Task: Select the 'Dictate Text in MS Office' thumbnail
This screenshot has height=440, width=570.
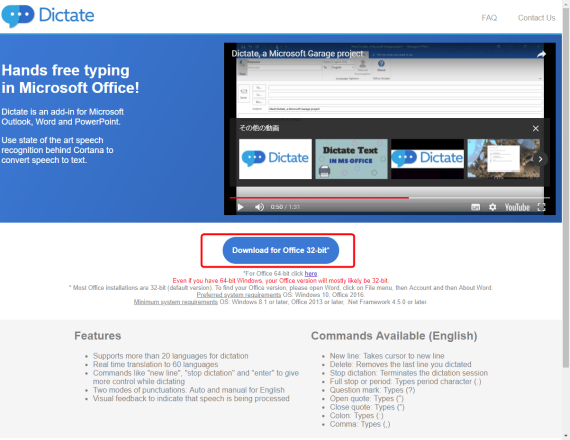Action: point(351,159)
